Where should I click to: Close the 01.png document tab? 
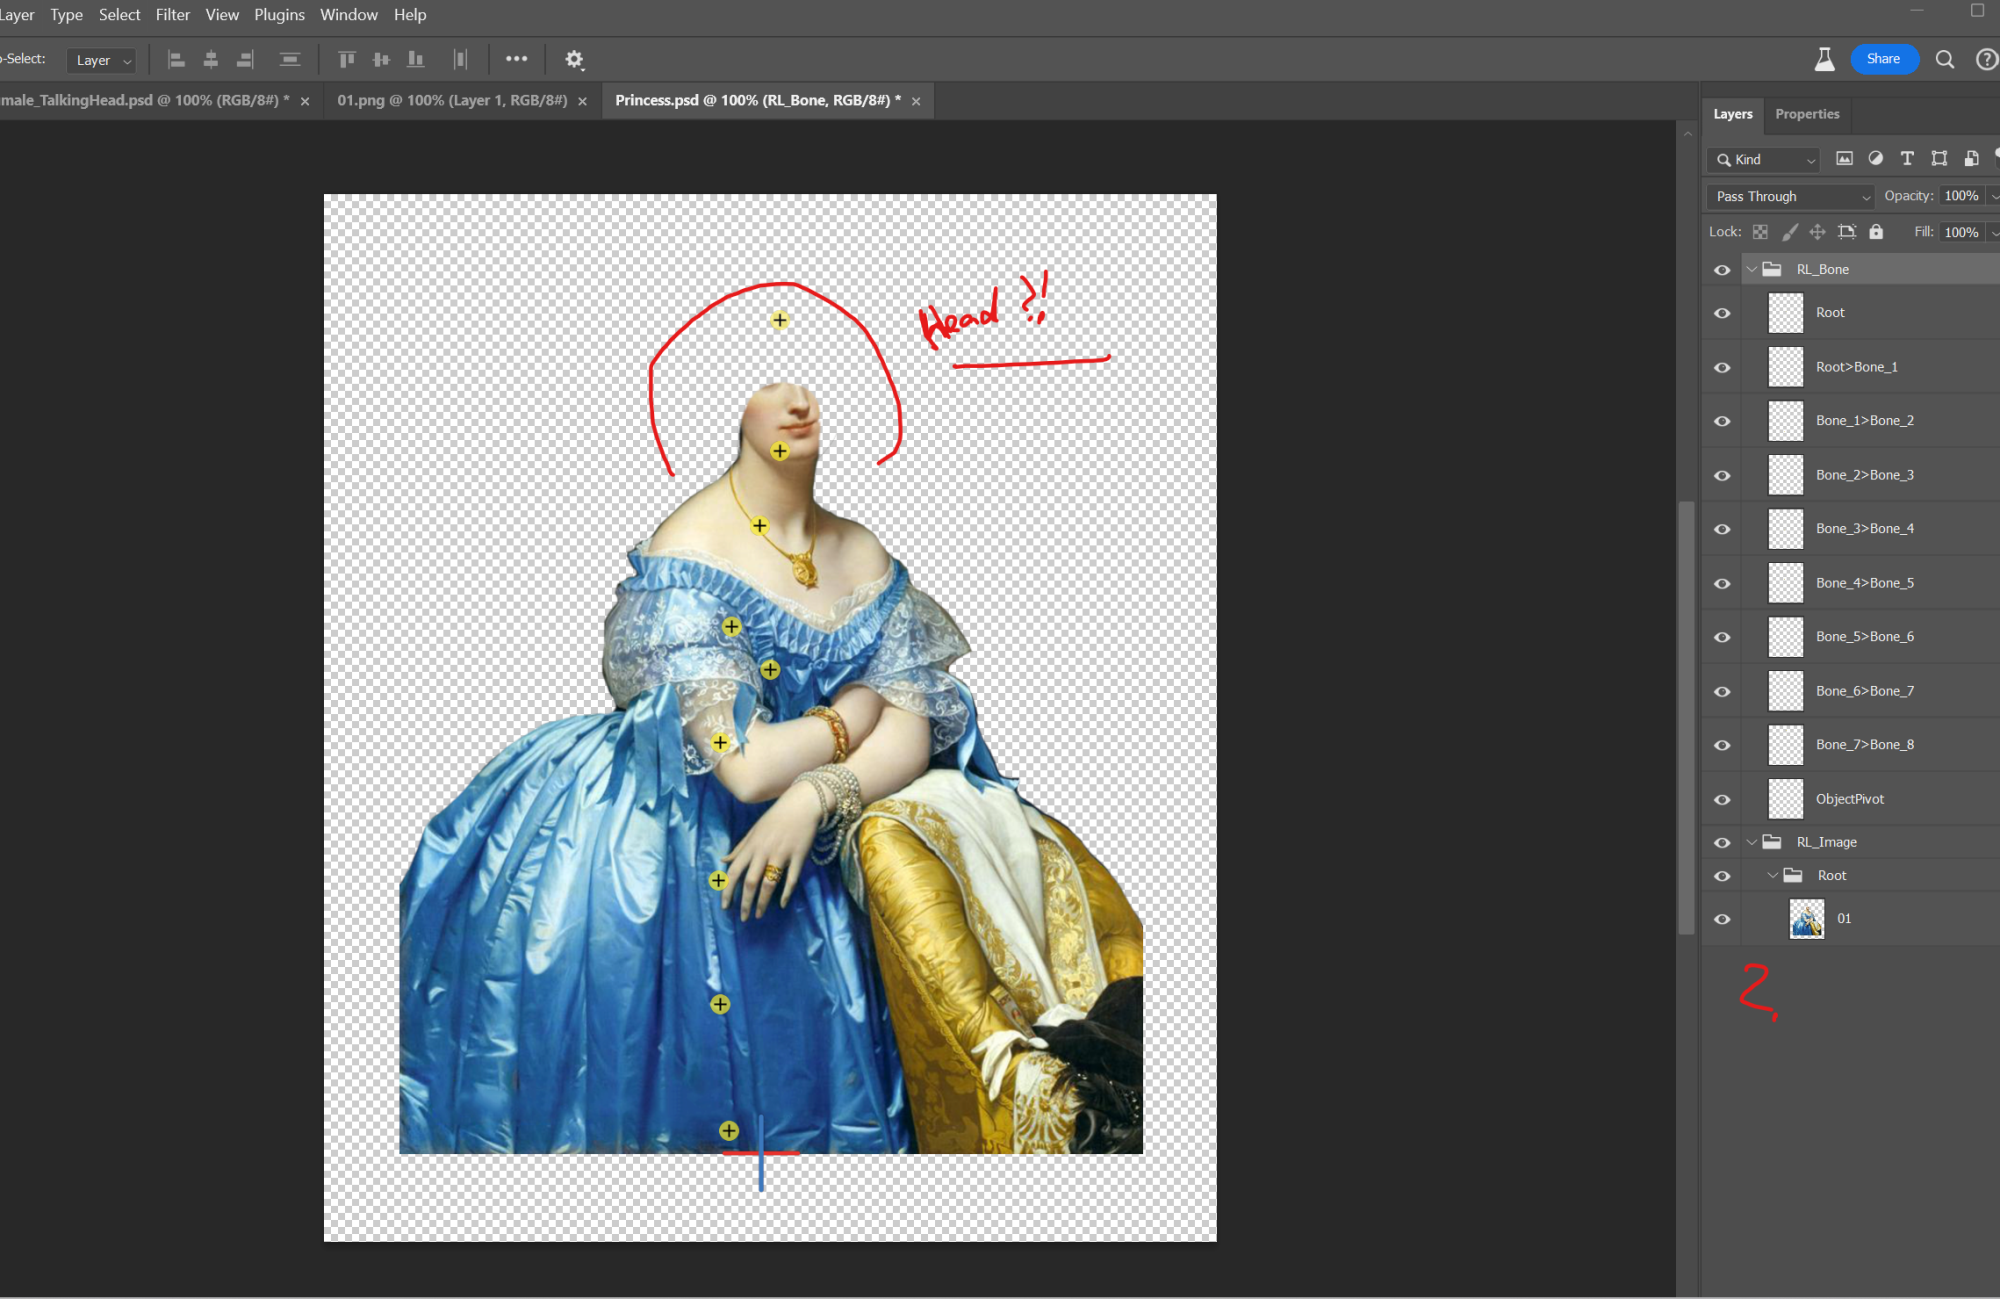(x=583, y=101)
